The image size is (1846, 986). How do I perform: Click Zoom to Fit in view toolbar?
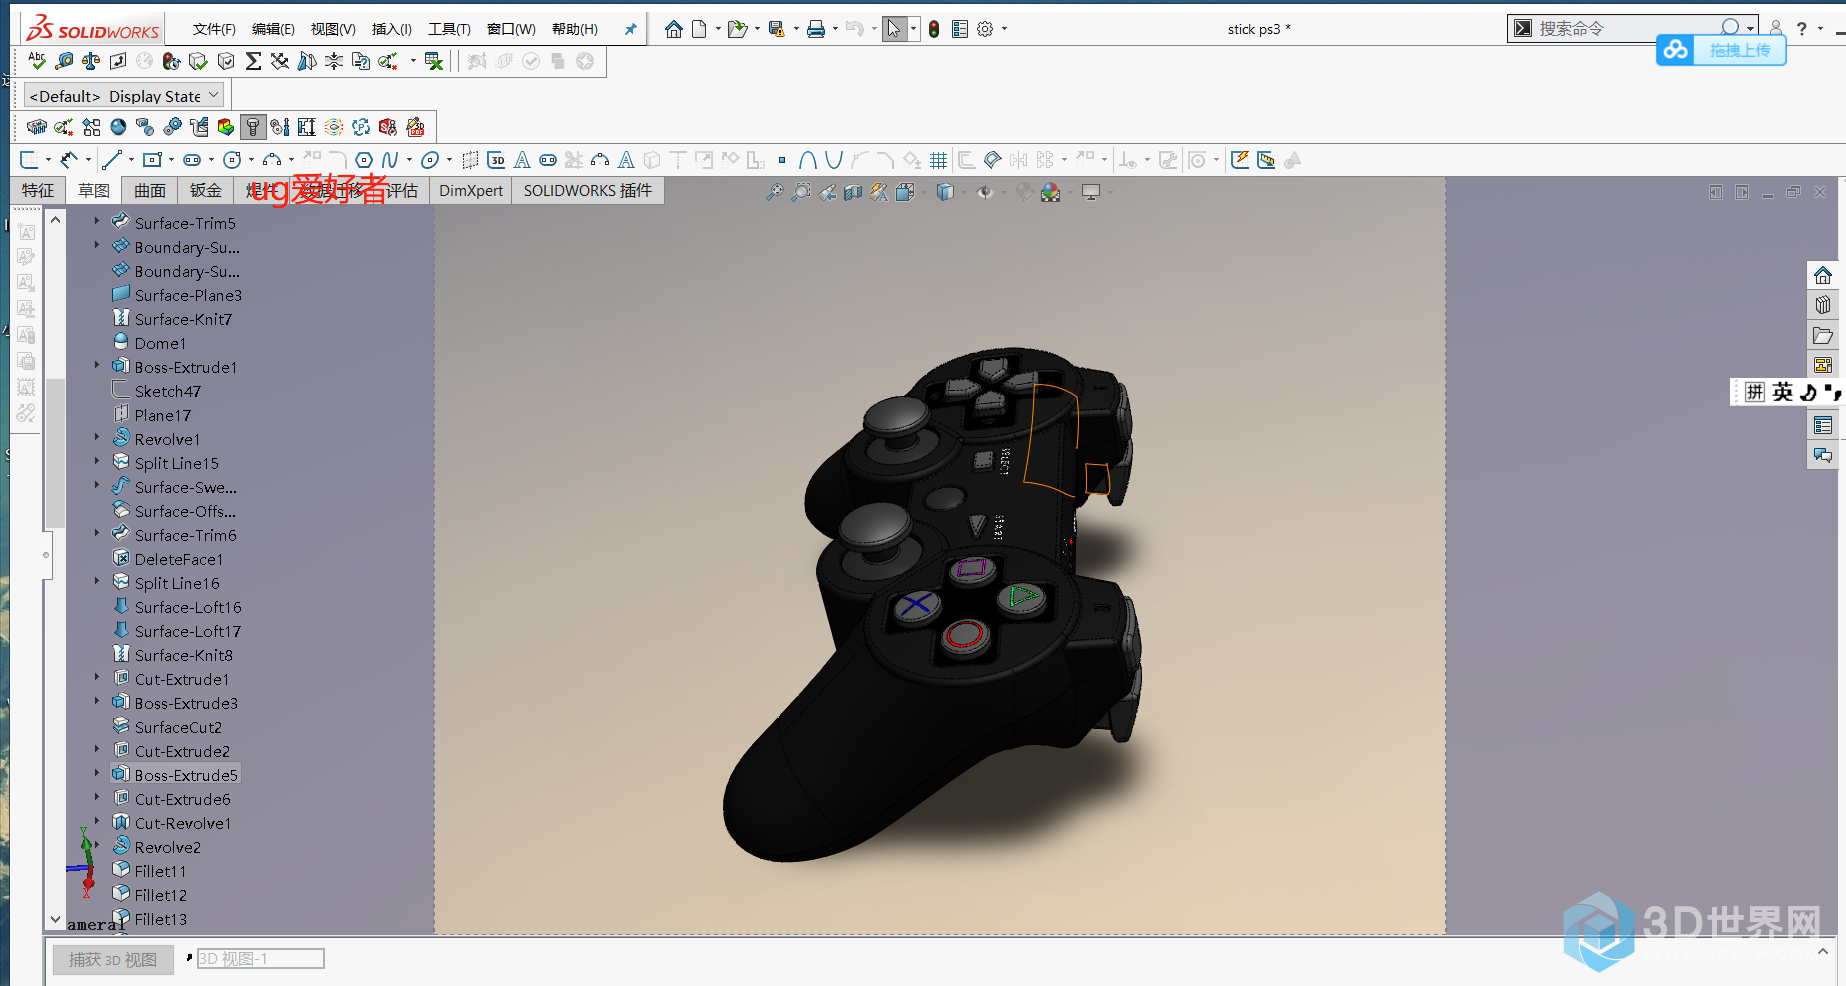775,192
